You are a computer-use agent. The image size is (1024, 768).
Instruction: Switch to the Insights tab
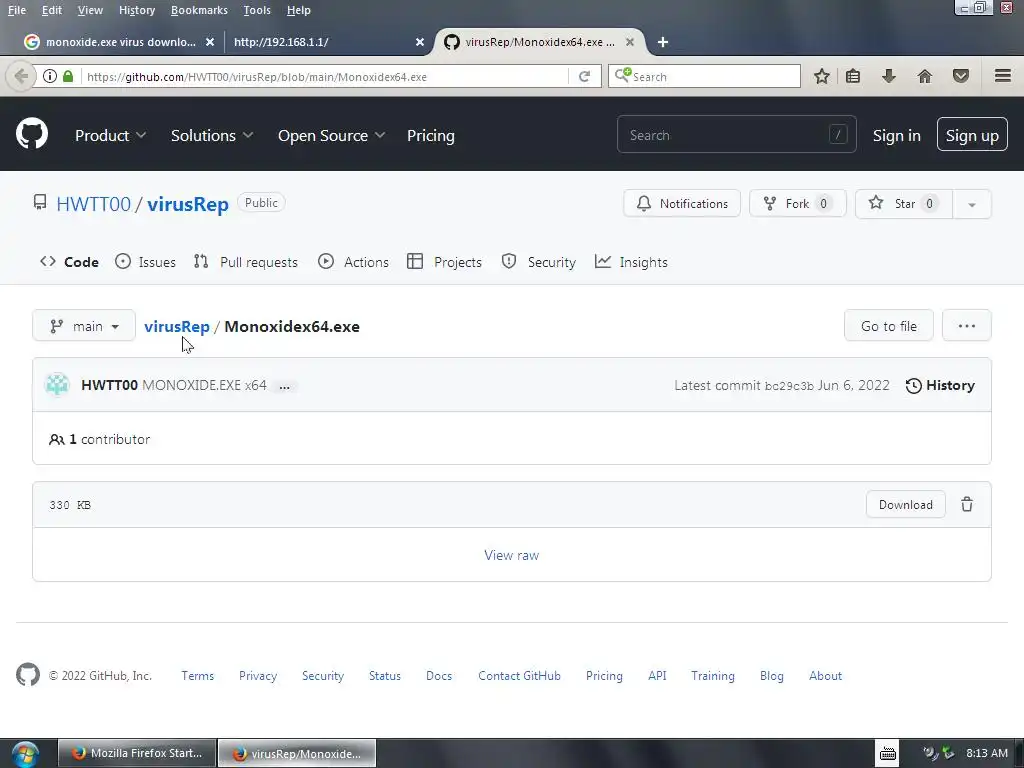tap(631, 262)
